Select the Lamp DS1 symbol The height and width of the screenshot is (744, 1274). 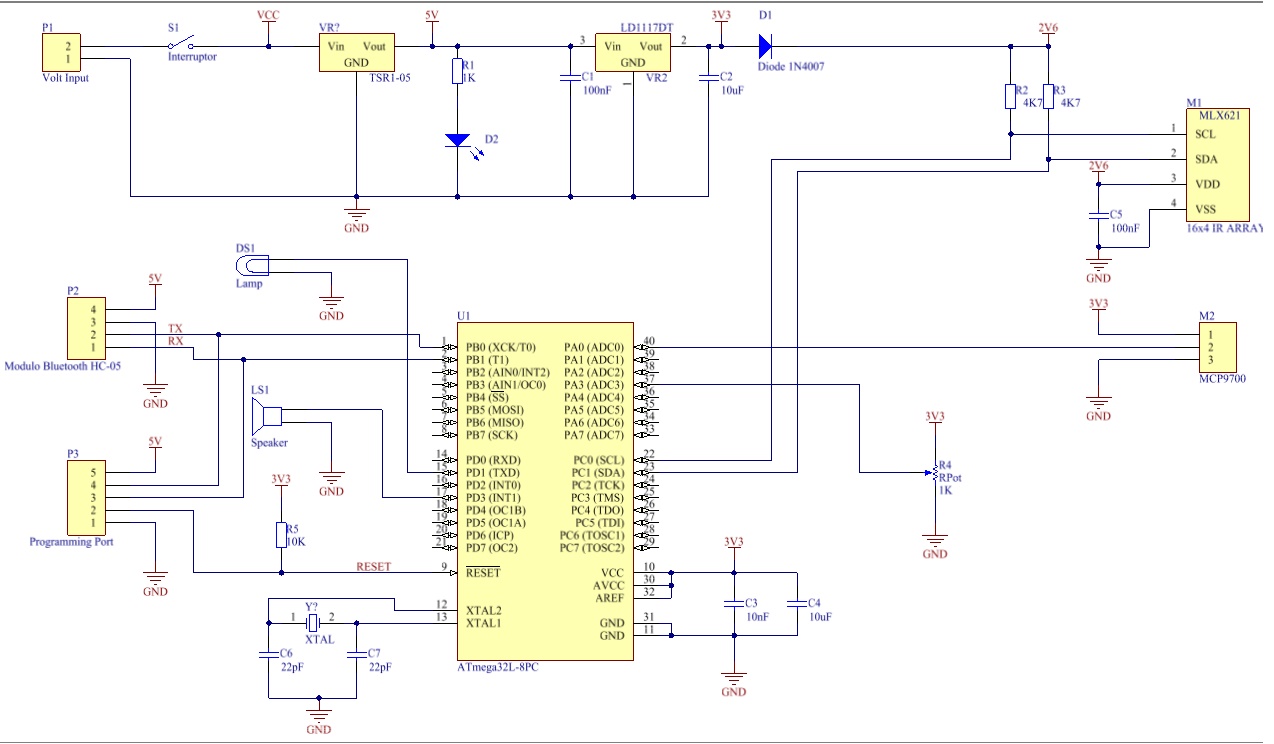254,263
